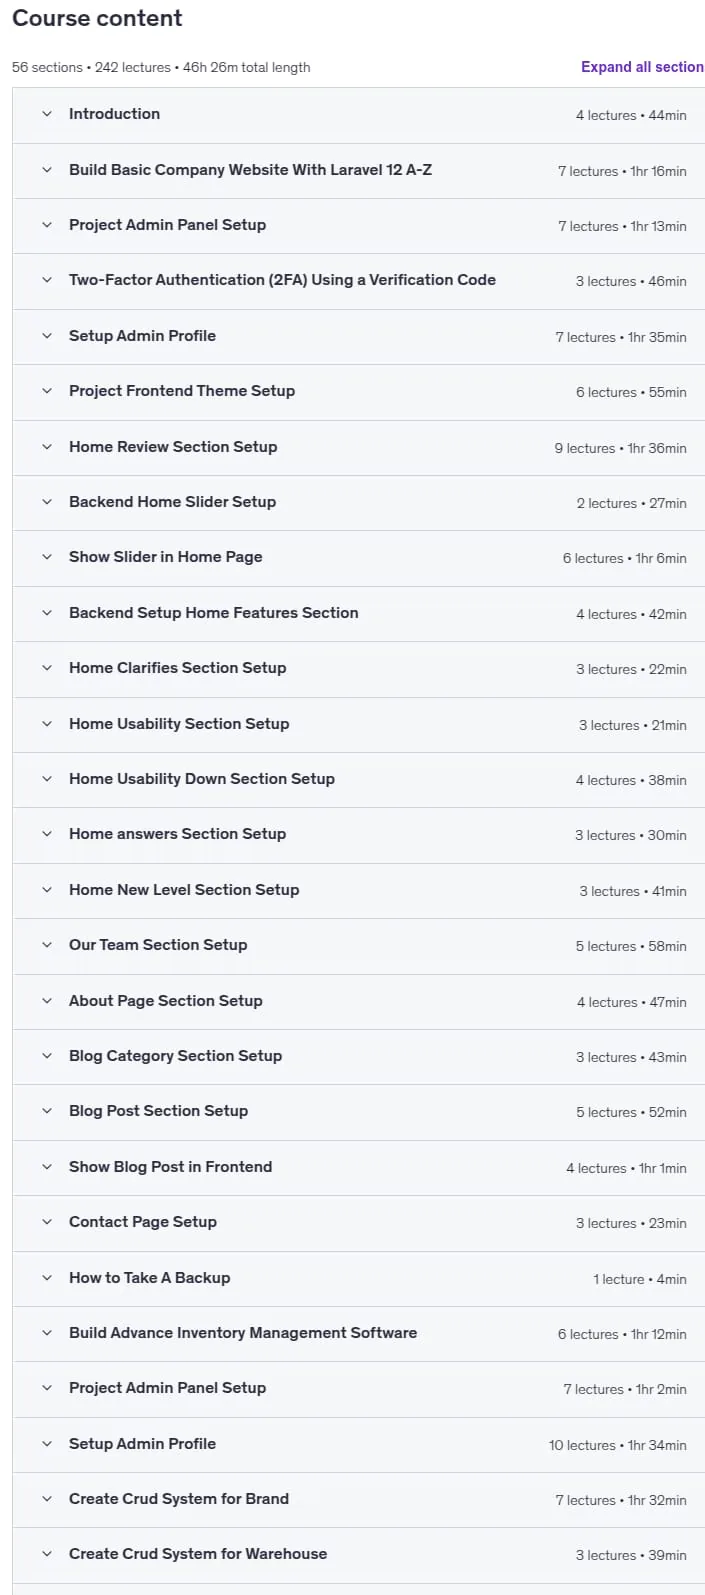Click chevron beside How to Take A Backup
The width and height of the screenshot is (705, 1595).
pos(46,1278)
